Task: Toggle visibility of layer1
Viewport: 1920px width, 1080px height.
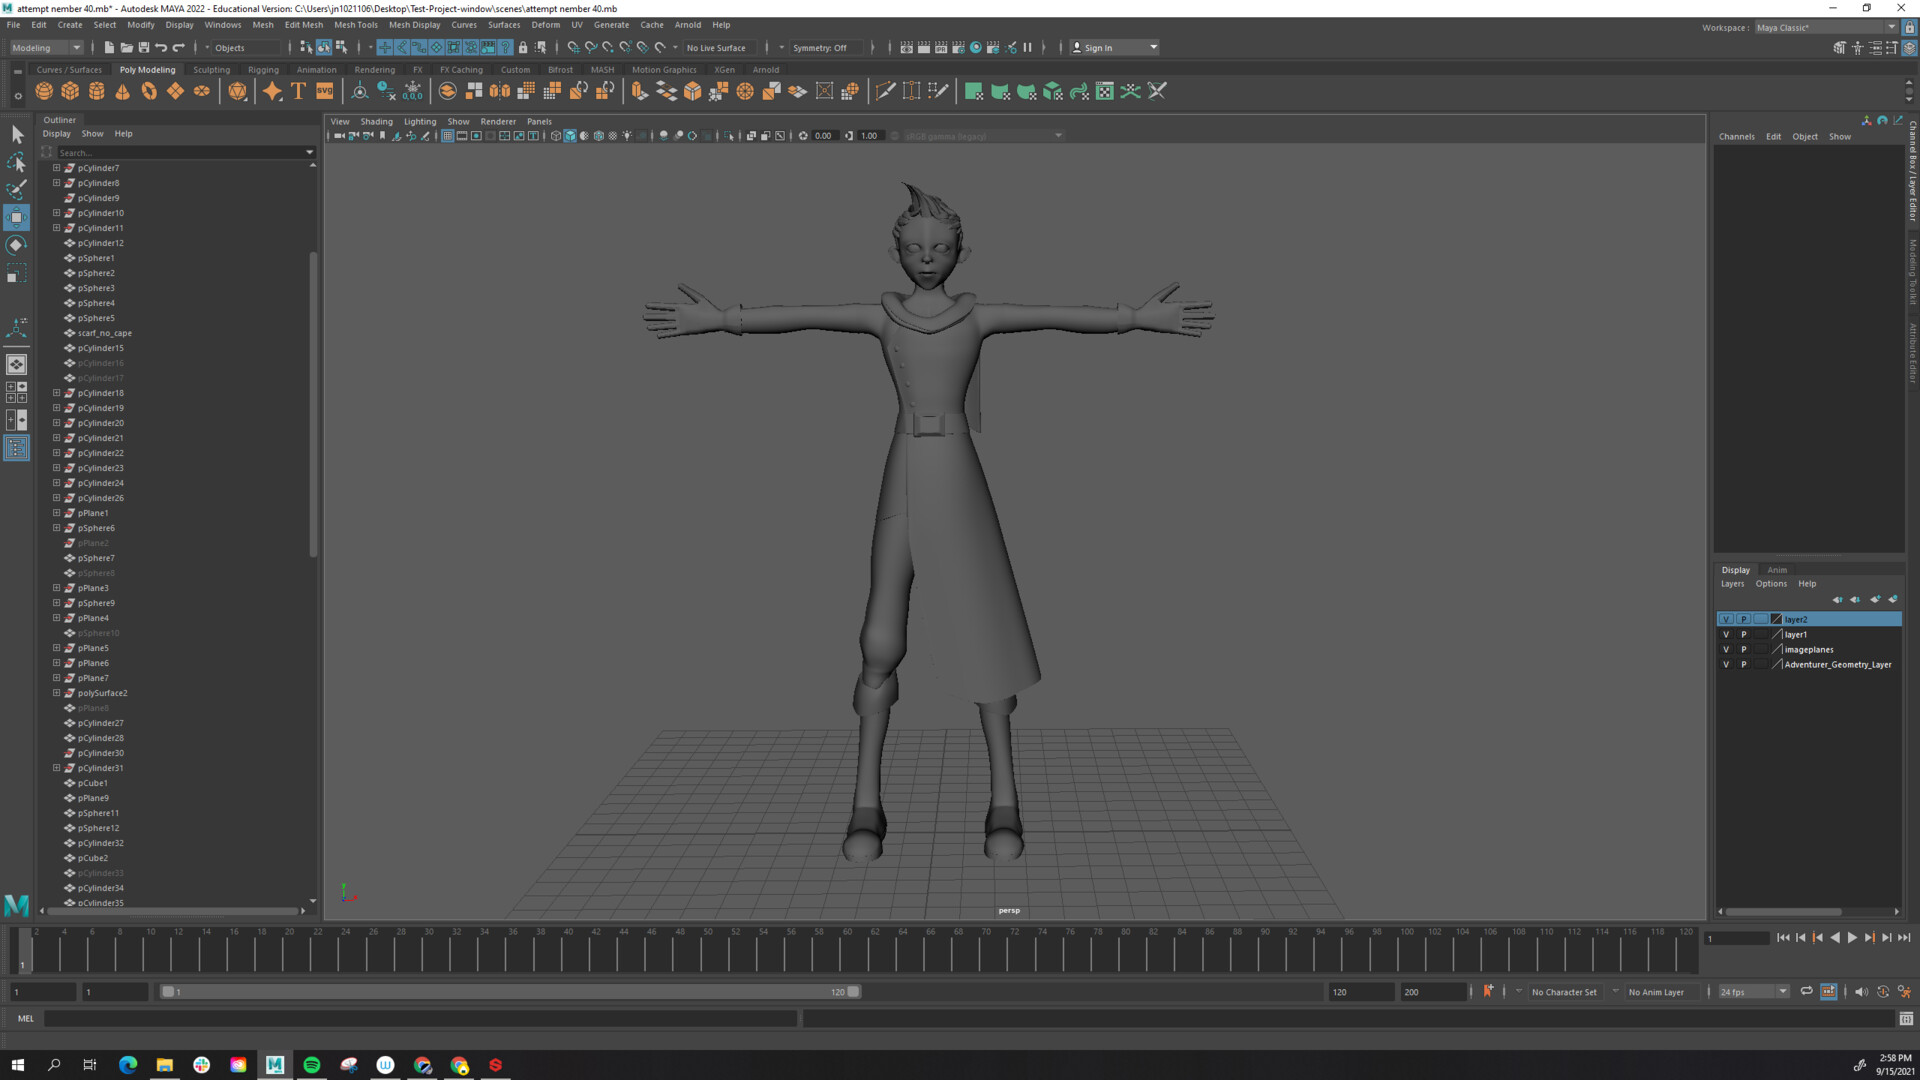Action: 1726,634
